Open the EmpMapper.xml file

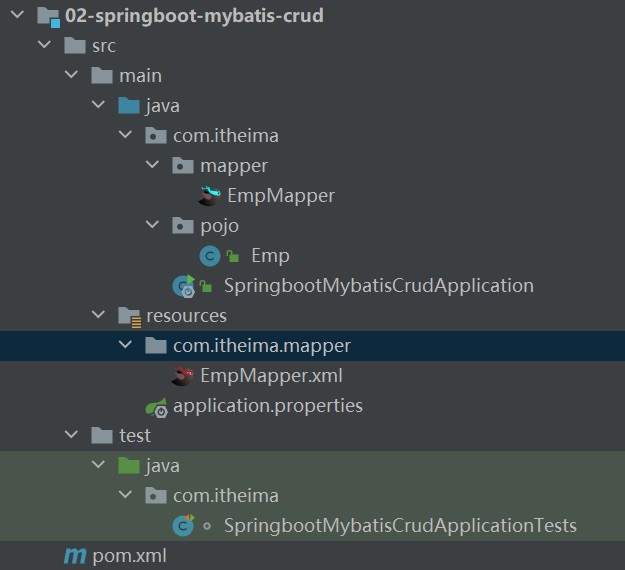tap(271, 376)
